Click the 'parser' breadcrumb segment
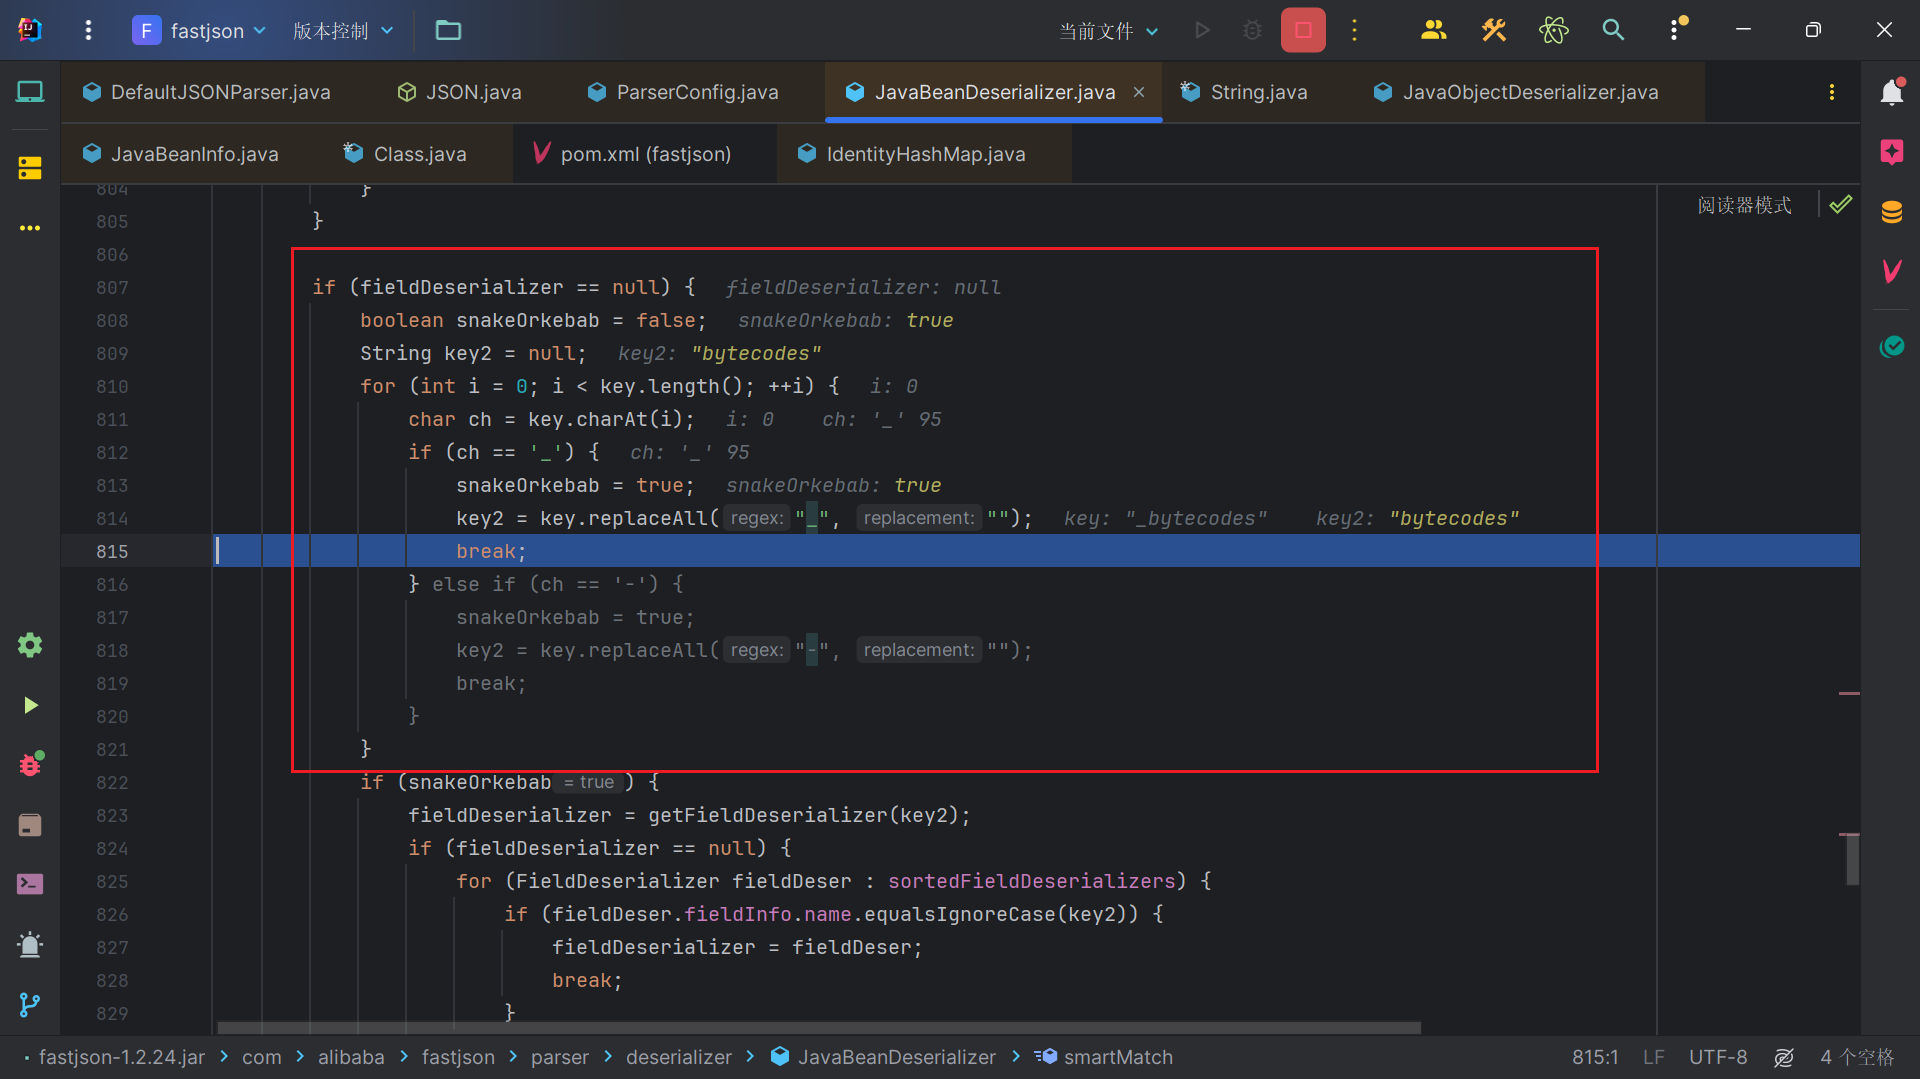This screenshot has height=1079, width=1920. point(559,1057)
